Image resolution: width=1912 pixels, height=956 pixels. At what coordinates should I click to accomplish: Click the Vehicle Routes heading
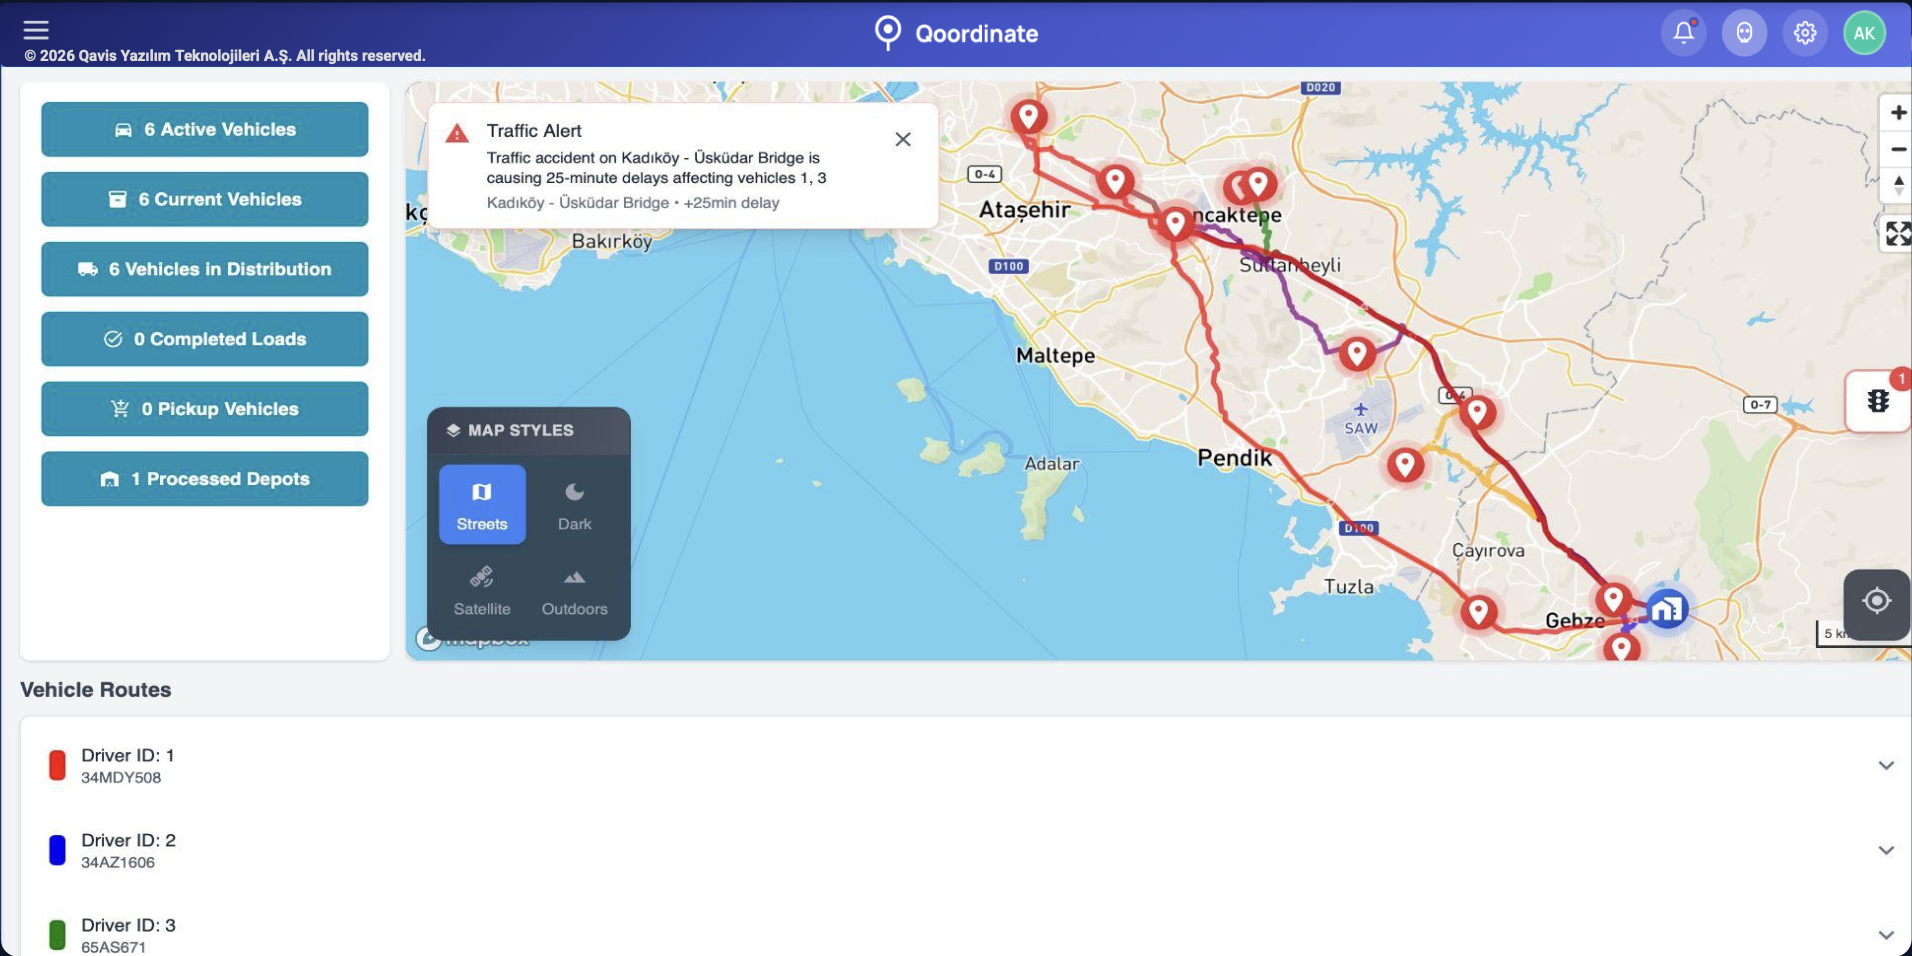pyautogui.click(x=96, y=690)
